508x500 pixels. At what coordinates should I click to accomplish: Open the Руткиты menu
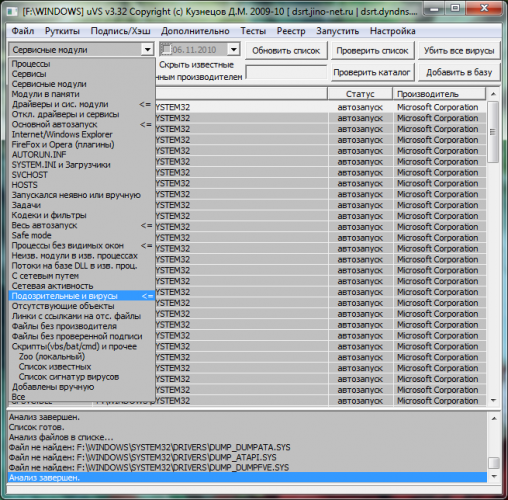(62, 31)
